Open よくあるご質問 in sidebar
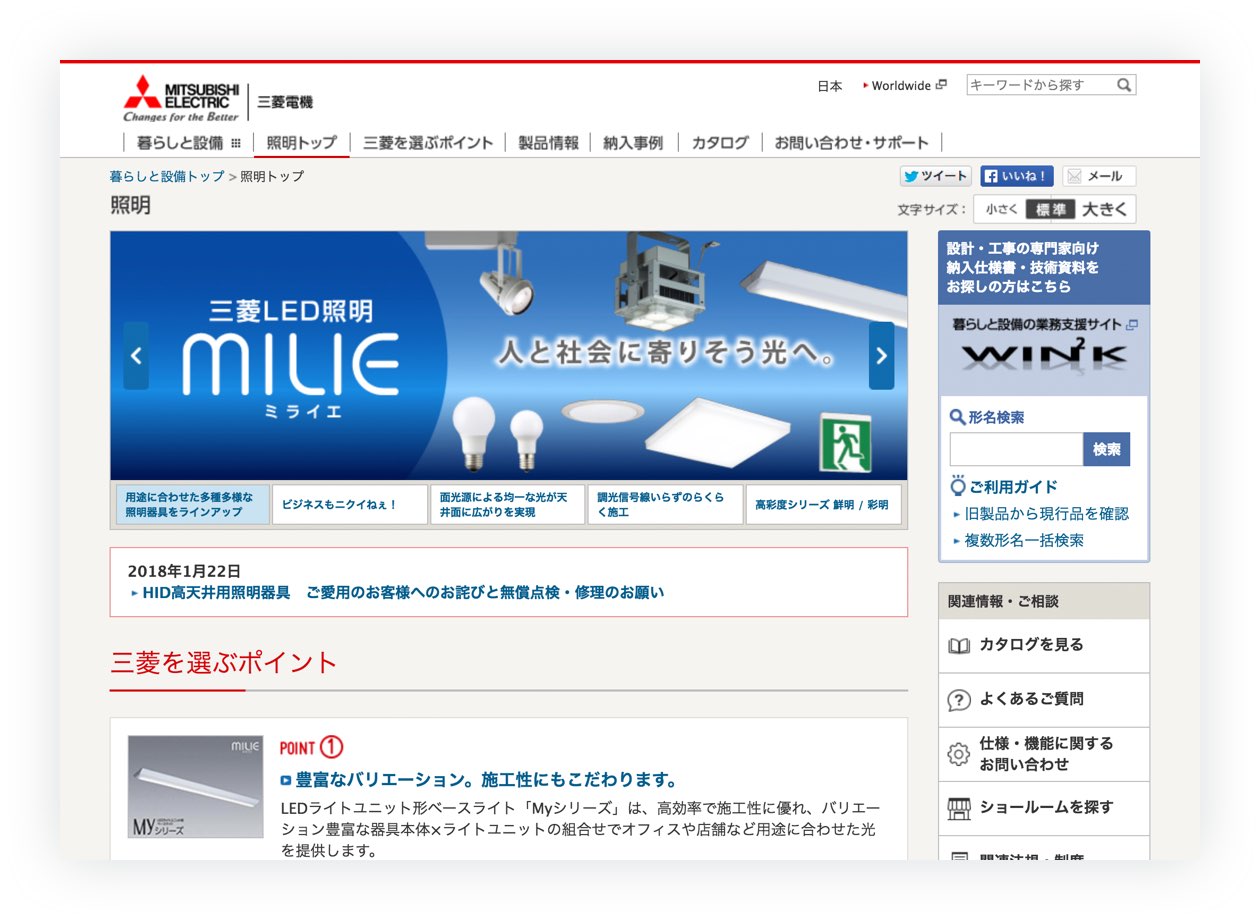Image resolution: width=1260 pixels, height=920 pixels. (x=1044, y=699)
